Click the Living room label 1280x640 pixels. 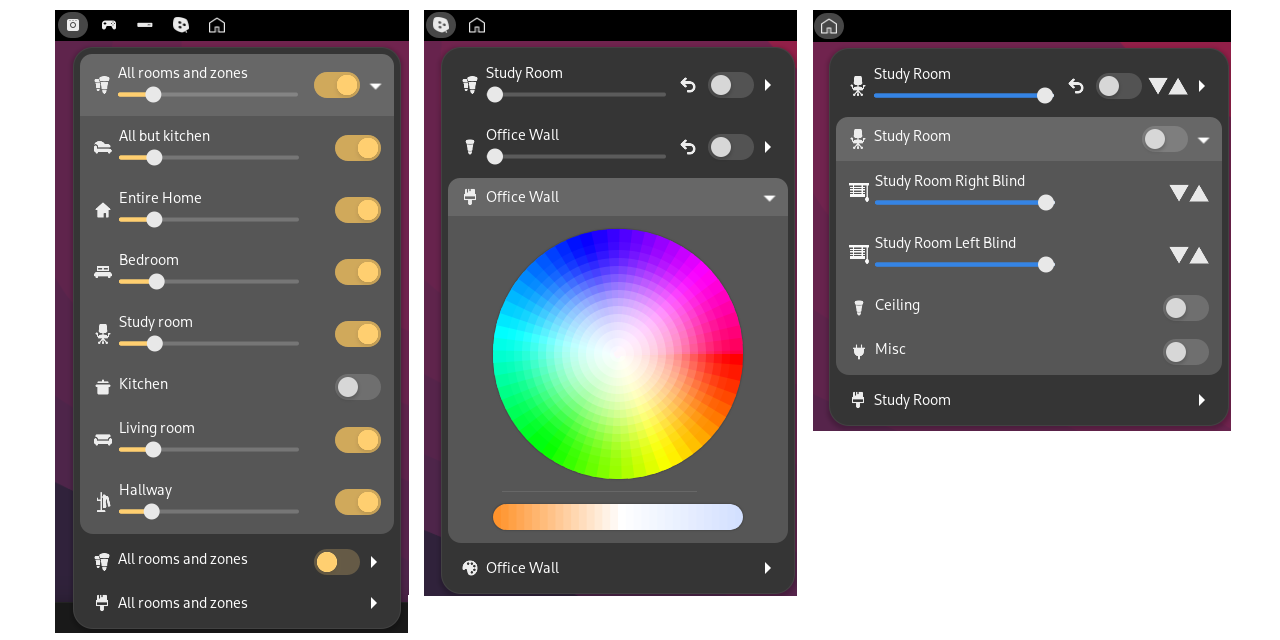pos(157,428)
